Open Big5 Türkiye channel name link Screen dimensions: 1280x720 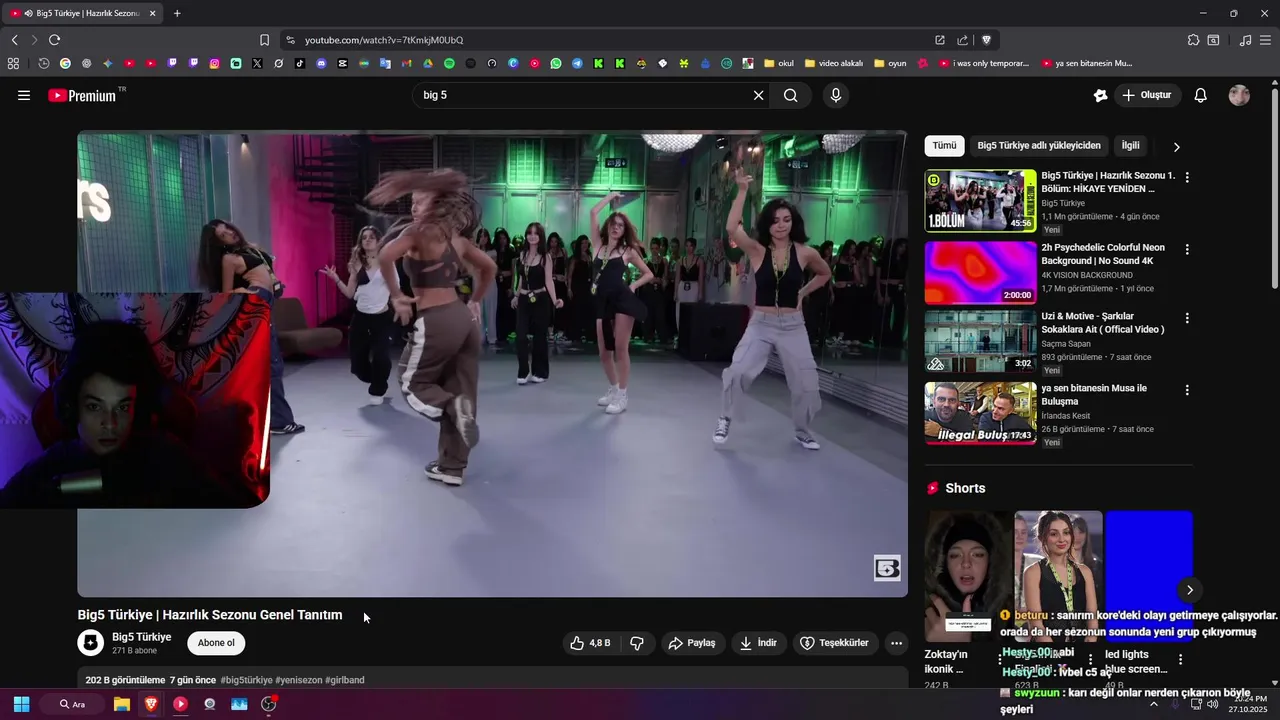tap(141, 637)
